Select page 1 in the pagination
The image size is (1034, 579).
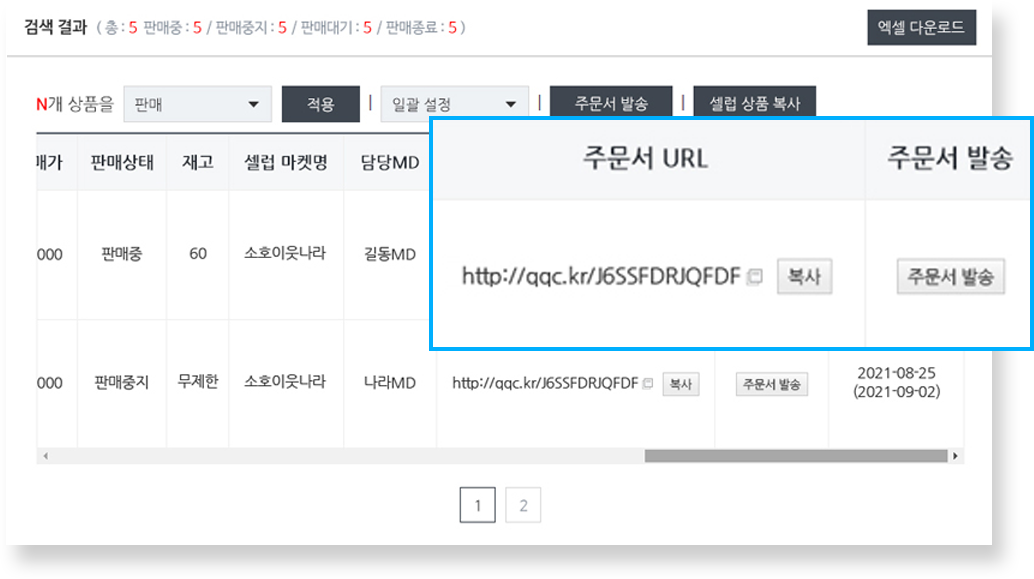point(479,504)
